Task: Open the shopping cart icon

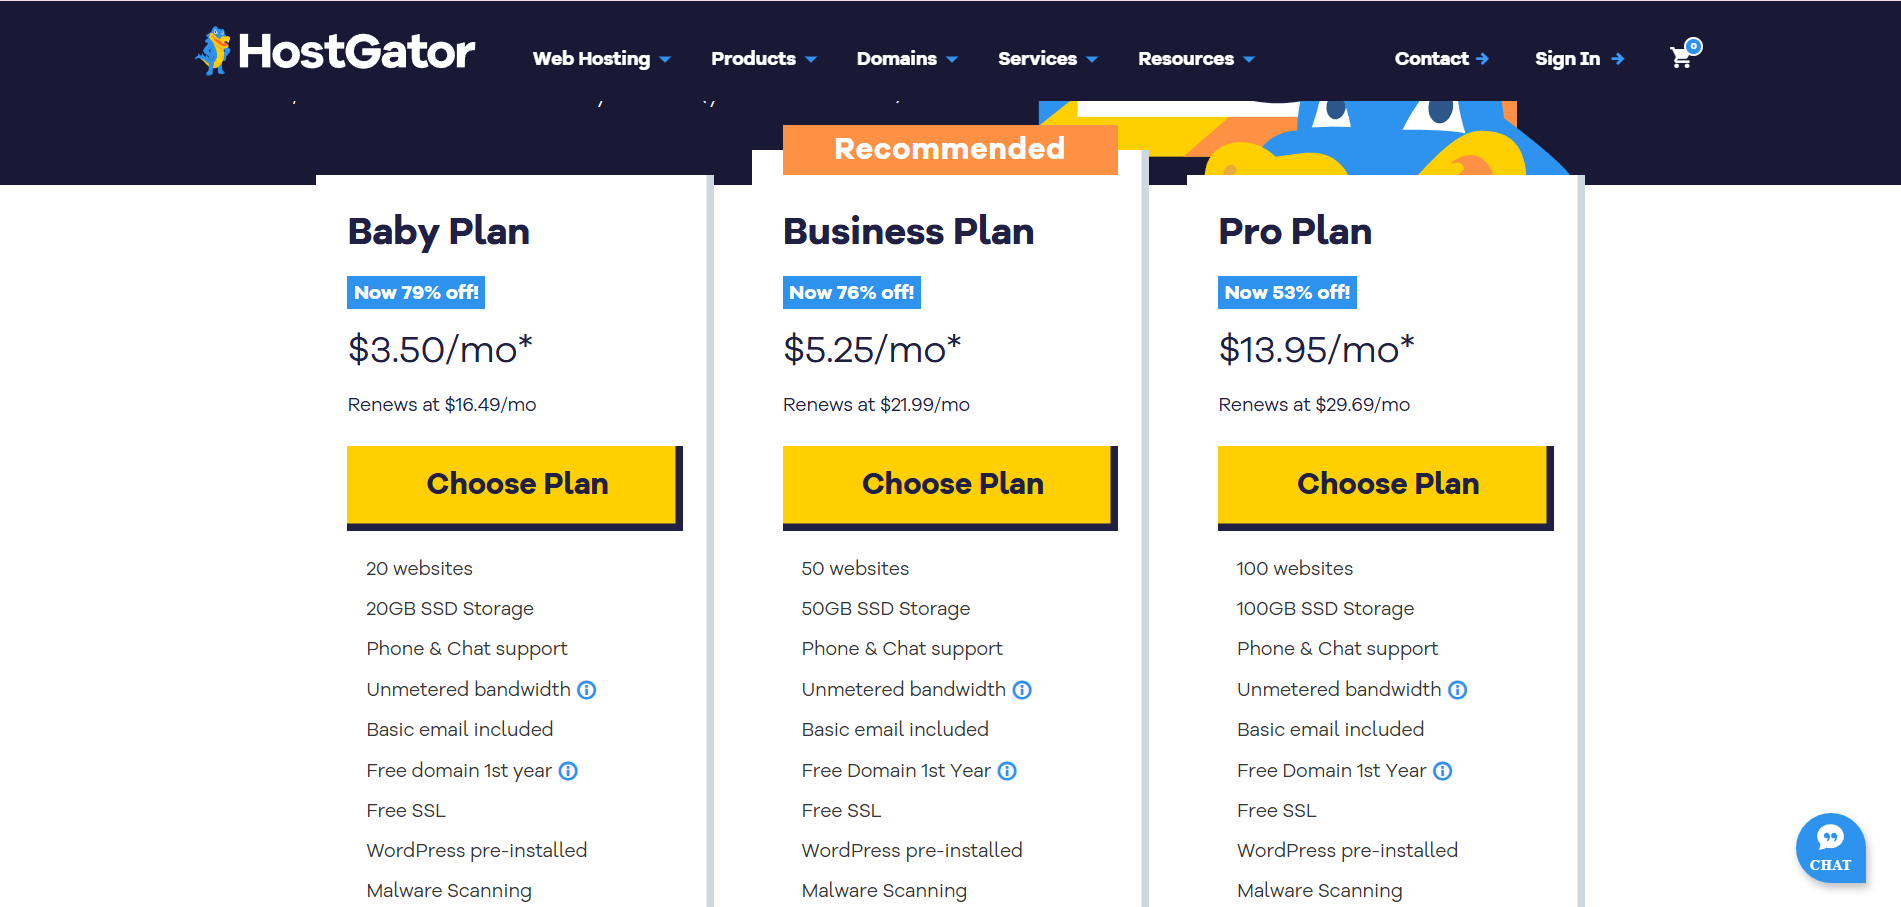Action: click(1683, 57)
